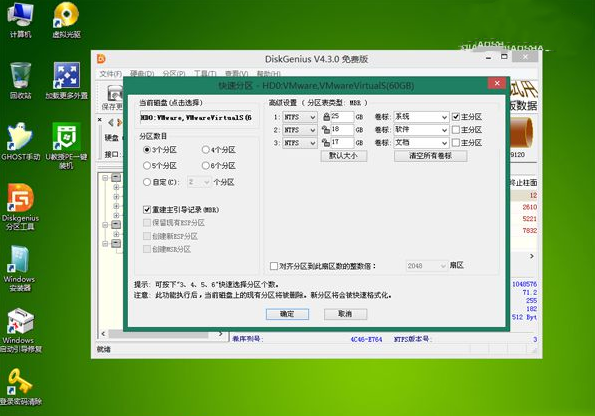Click the right scroll arrow under DiskGenius tree

point(221,334)
